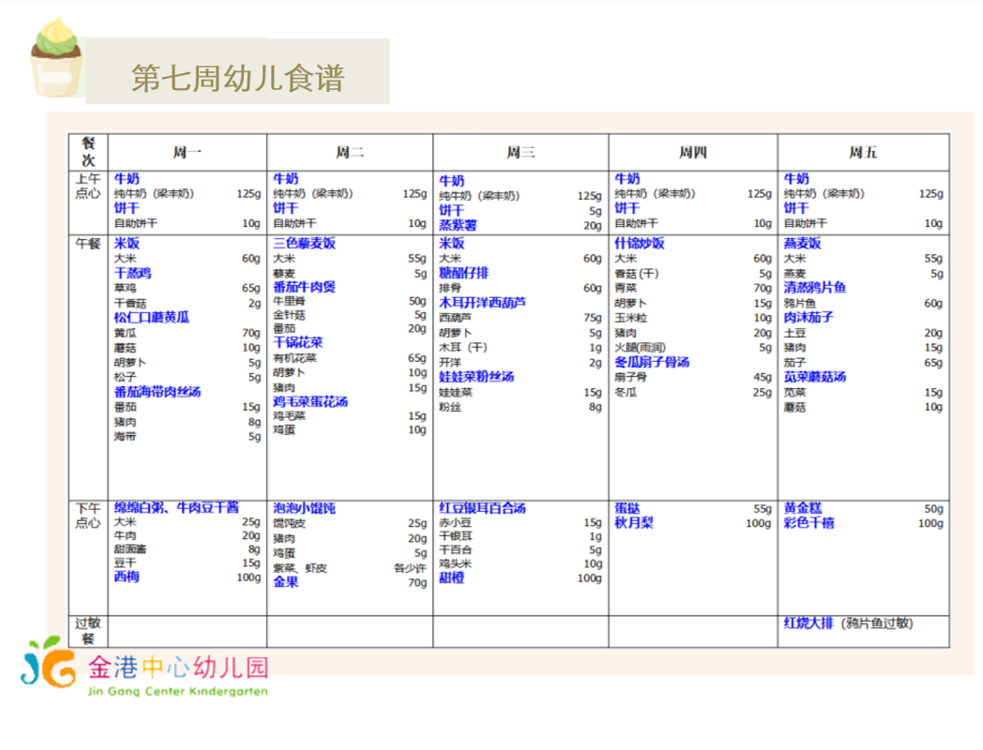Click the ingredient '馄饨皮'
Image resolution: width=983 pixels, height=750 pixels.
[x=289, y=523]
